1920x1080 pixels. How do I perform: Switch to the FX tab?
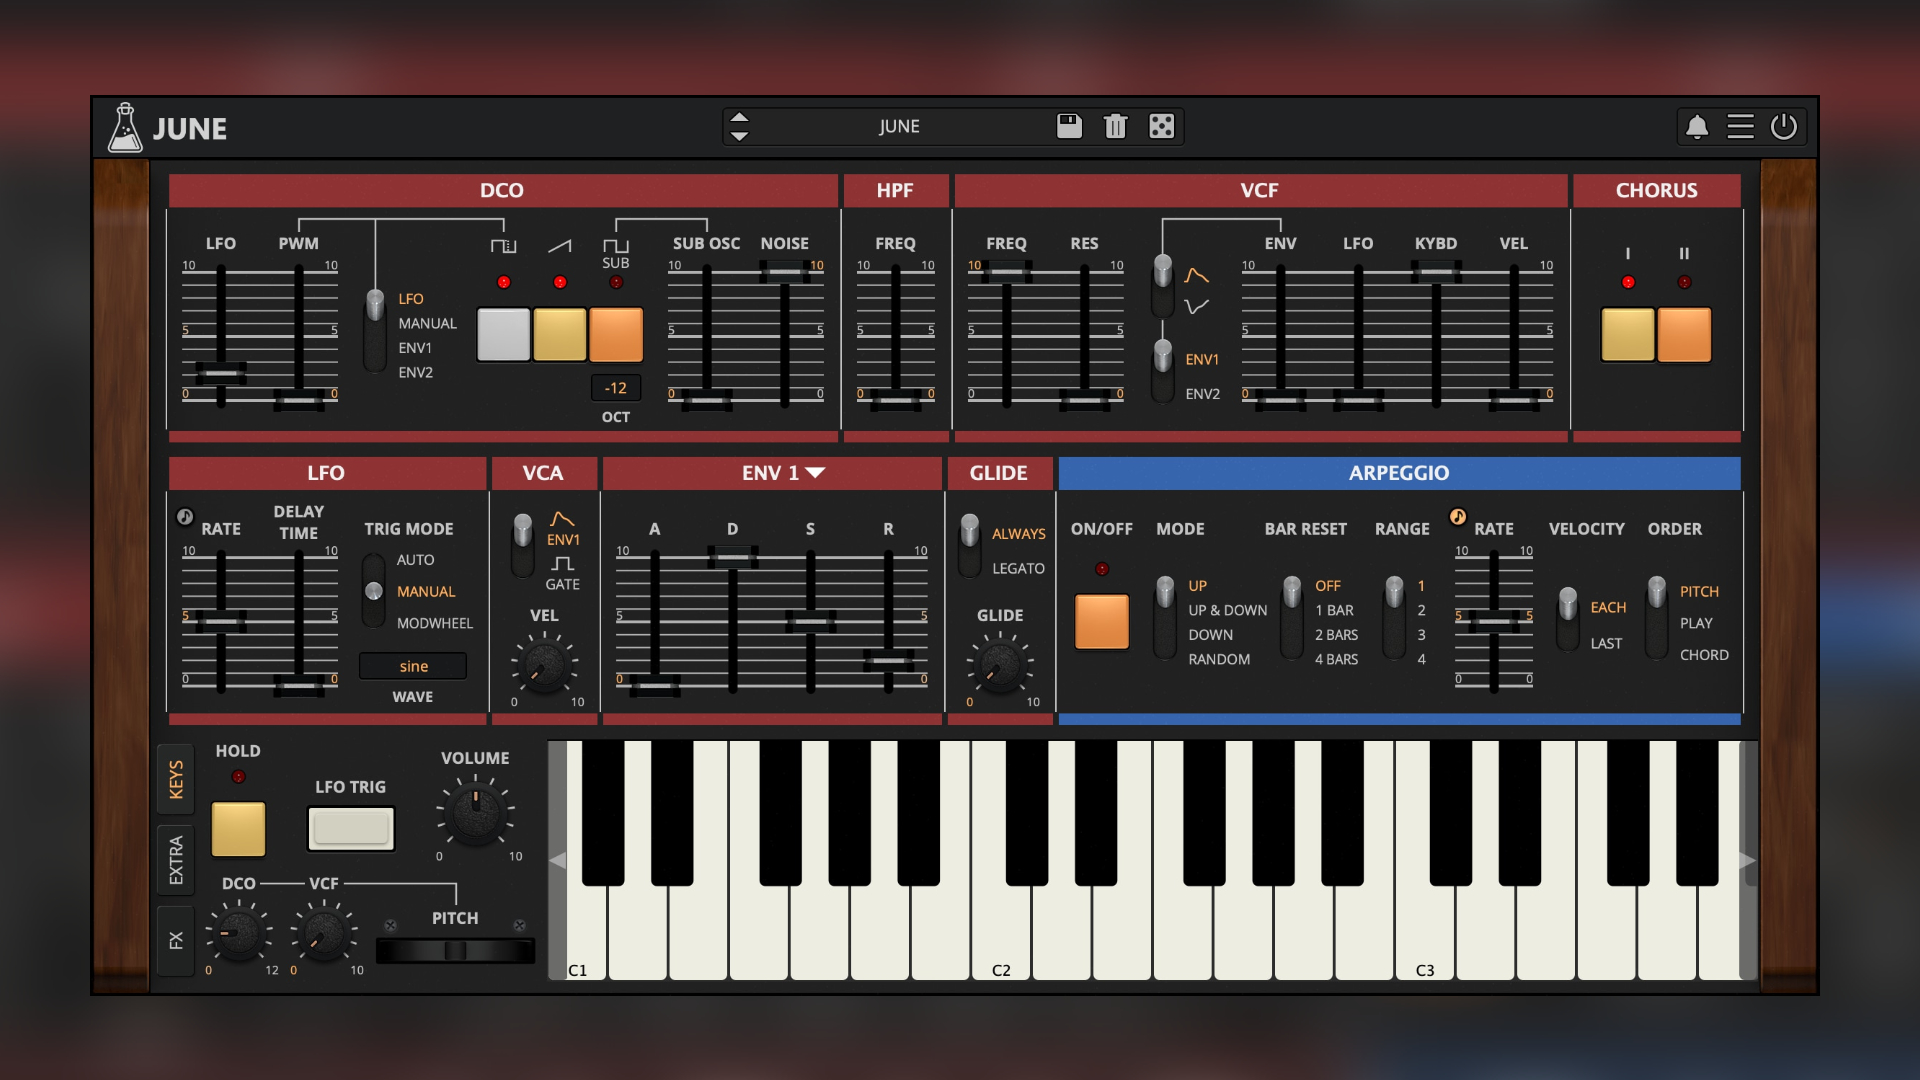[x=176, y=940]
